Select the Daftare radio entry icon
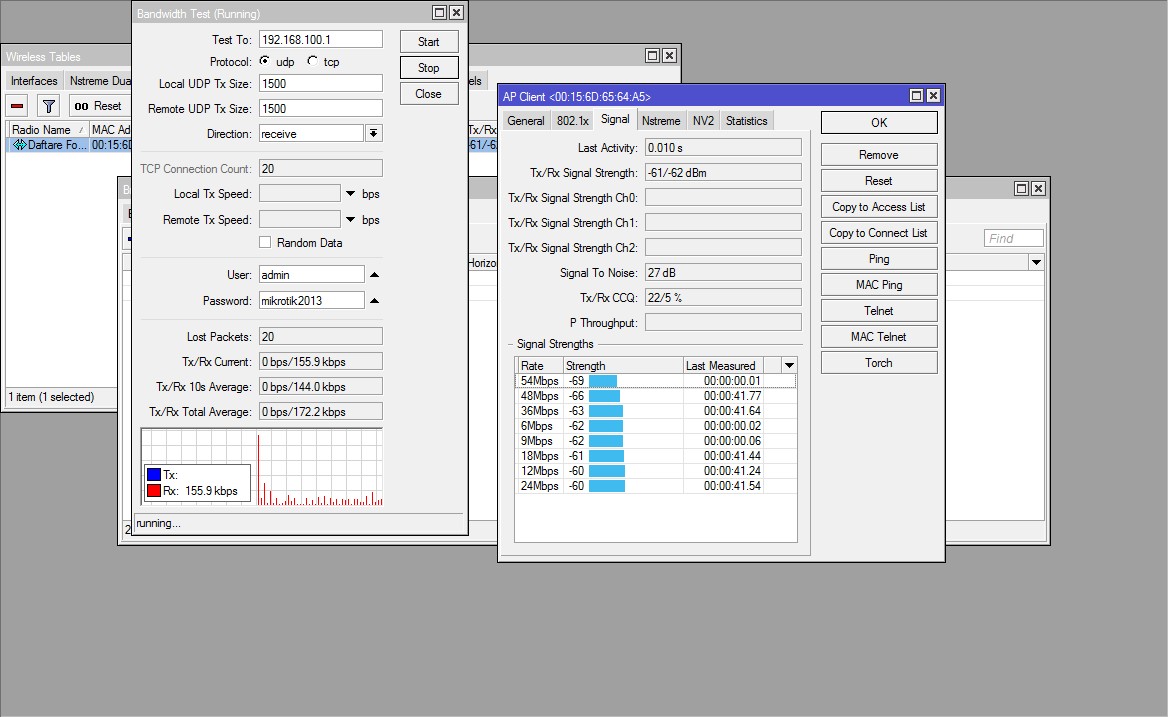Image resolution: width=1168 pixels, height=717 pixels. (x=19, y=145)
